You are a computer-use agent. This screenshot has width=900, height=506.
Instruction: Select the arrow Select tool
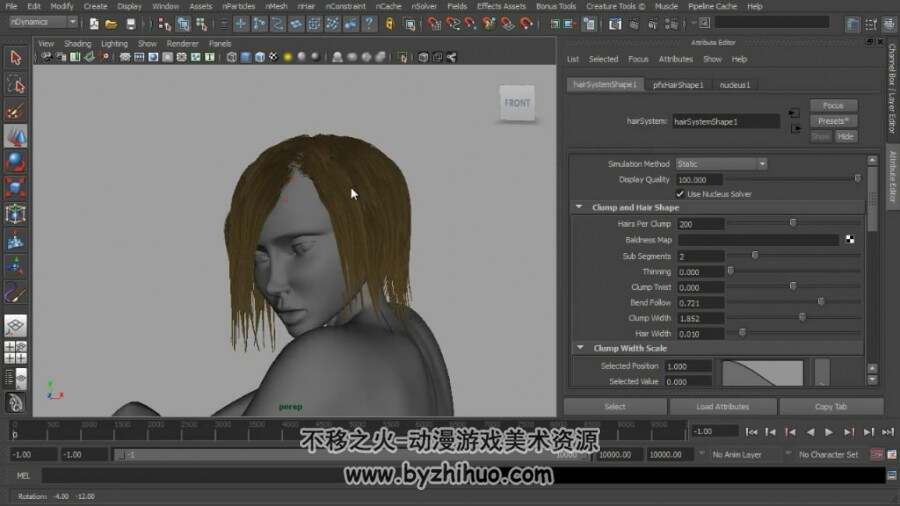(x=15, y=57)
